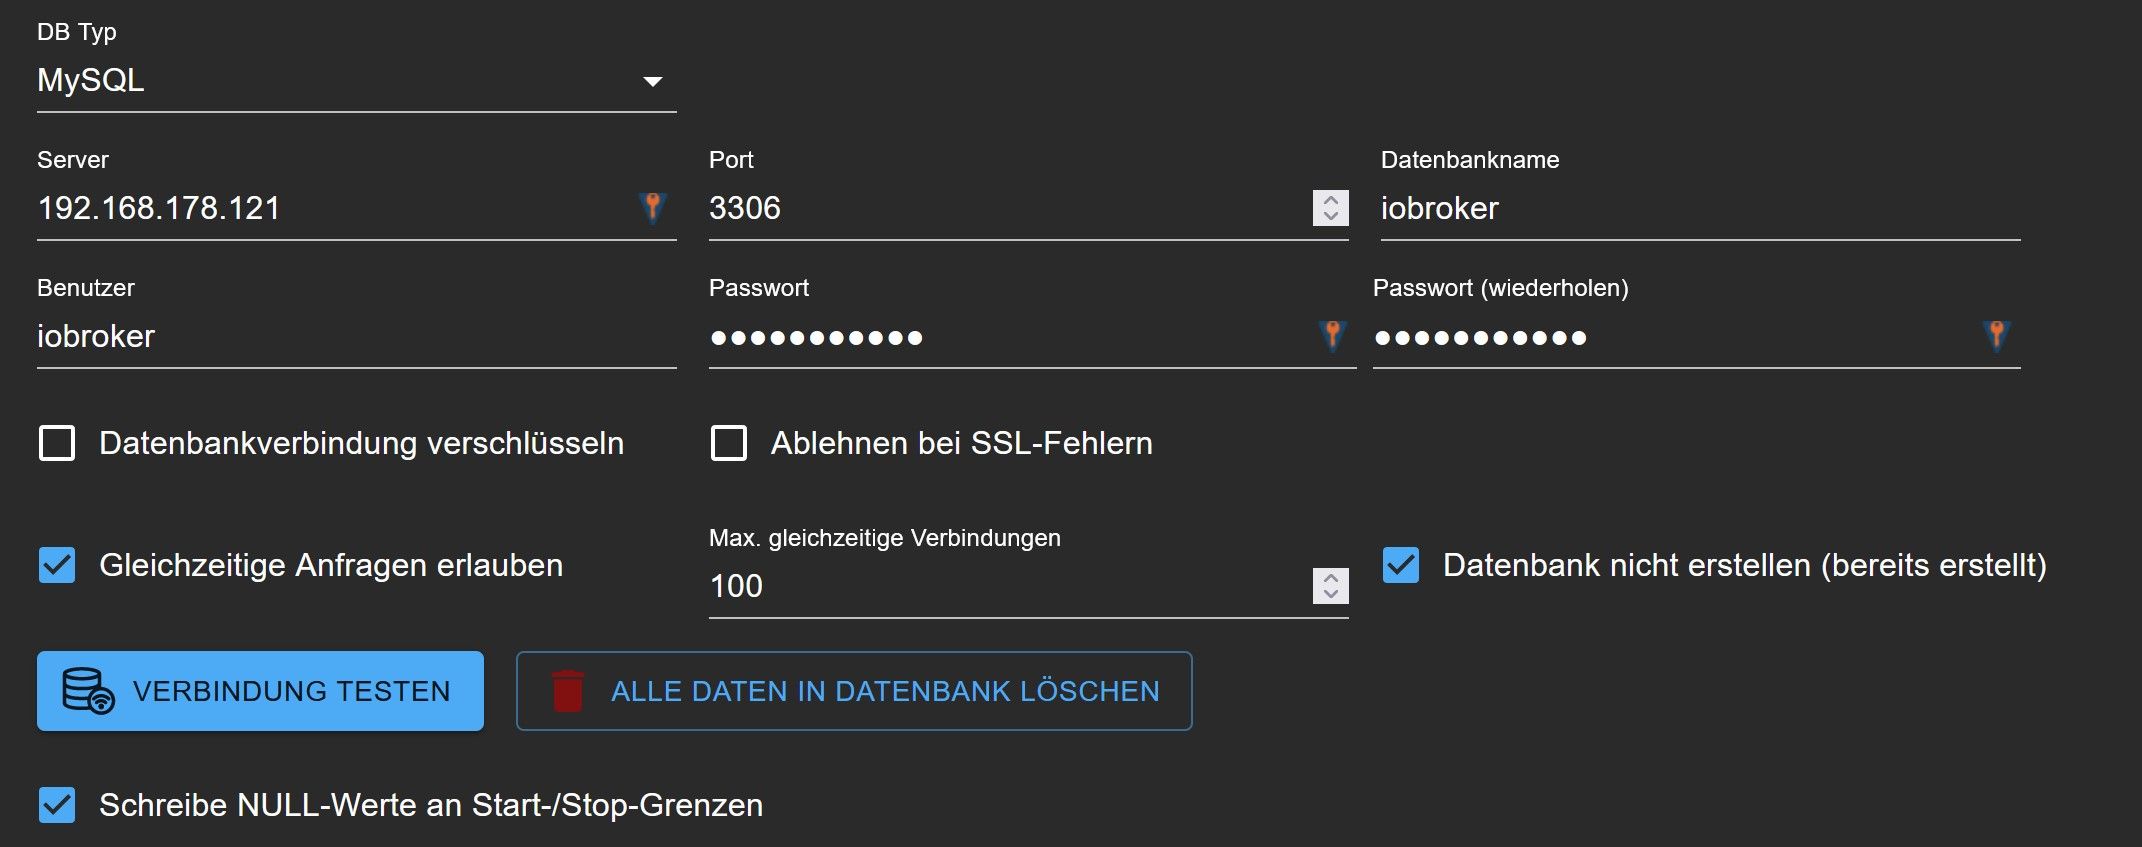2142x847 pixels.
Task: Expand the MySQL database type selector
Action: pos(340,81)
